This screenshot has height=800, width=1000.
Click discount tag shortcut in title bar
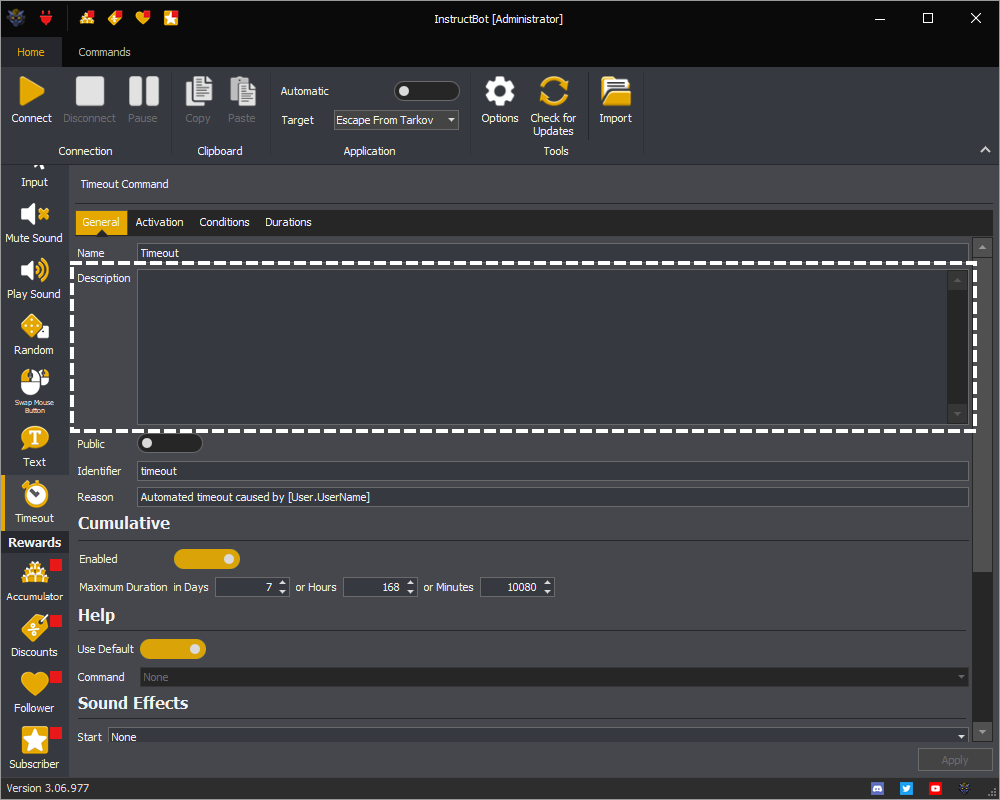(115, 18)
